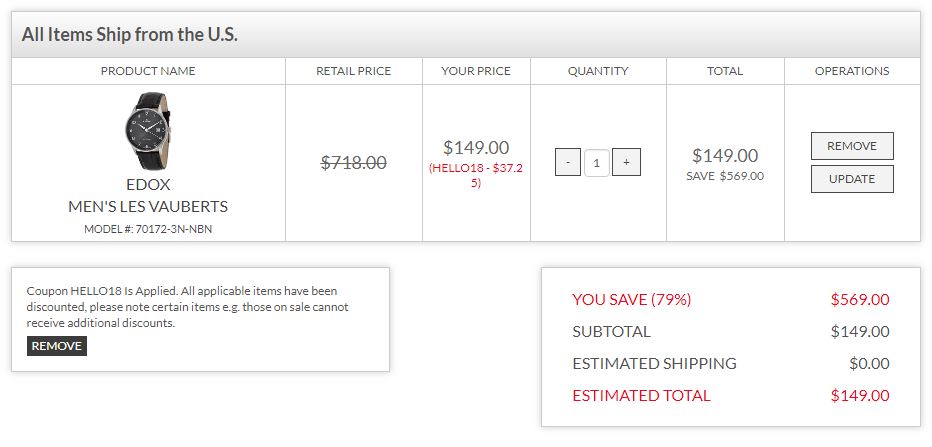Decrease quantity with the minus button
Screen dimensions: 932x447
pos(567,162)
